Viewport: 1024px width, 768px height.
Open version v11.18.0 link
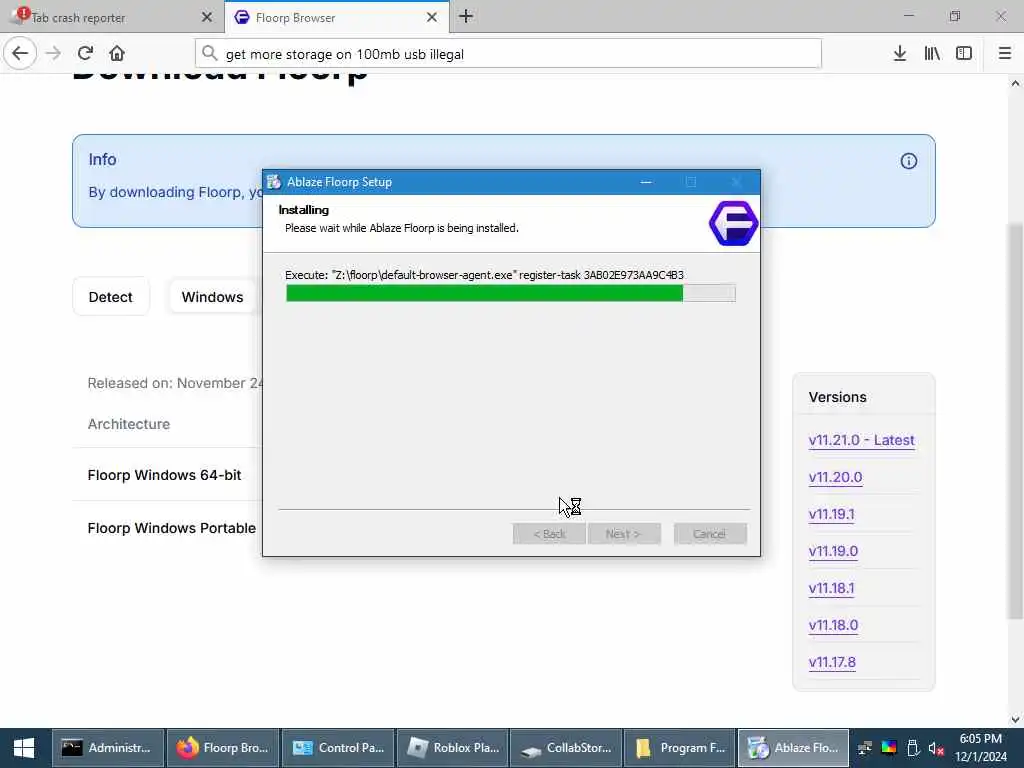tap(833, 625)
